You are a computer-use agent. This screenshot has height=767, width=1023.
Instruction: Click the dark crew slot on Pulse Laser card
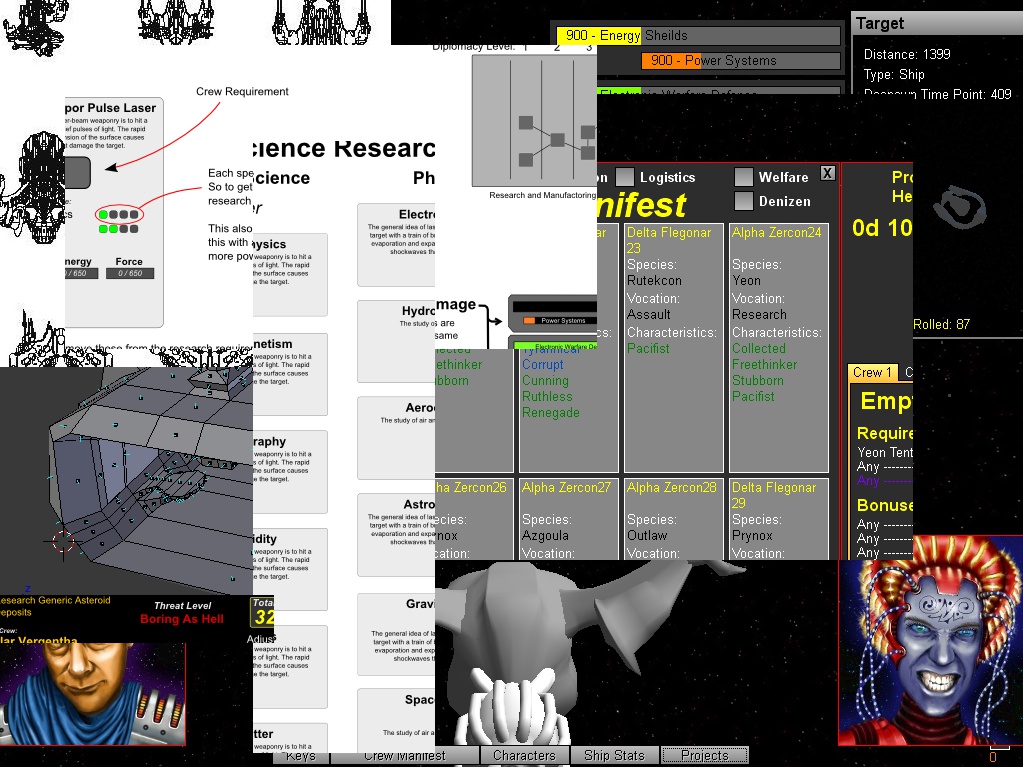(x=78, y=172)
